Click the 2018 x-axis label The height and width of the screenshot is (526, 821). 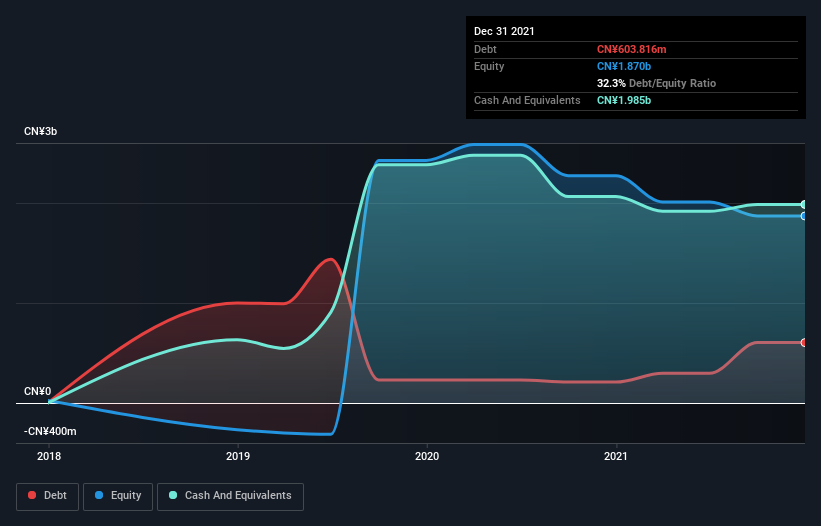(x=49, y=456)
